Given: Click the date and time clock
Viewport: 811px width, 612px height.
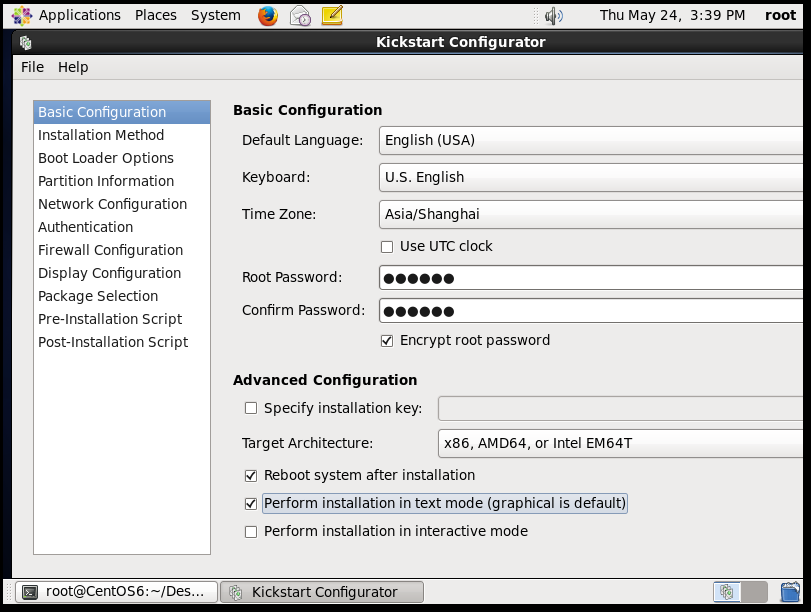Looking at the screenshot, I should [x=672, y=16].
